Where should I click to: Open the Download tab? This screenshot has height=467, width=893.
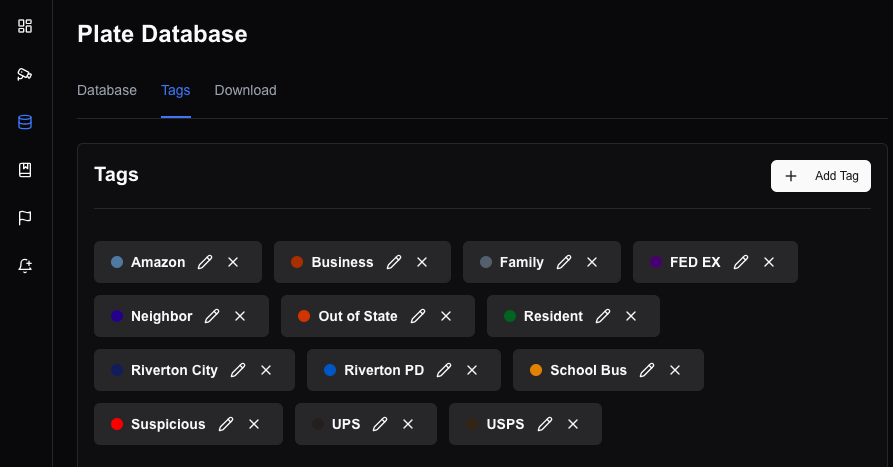coord(245,90)
